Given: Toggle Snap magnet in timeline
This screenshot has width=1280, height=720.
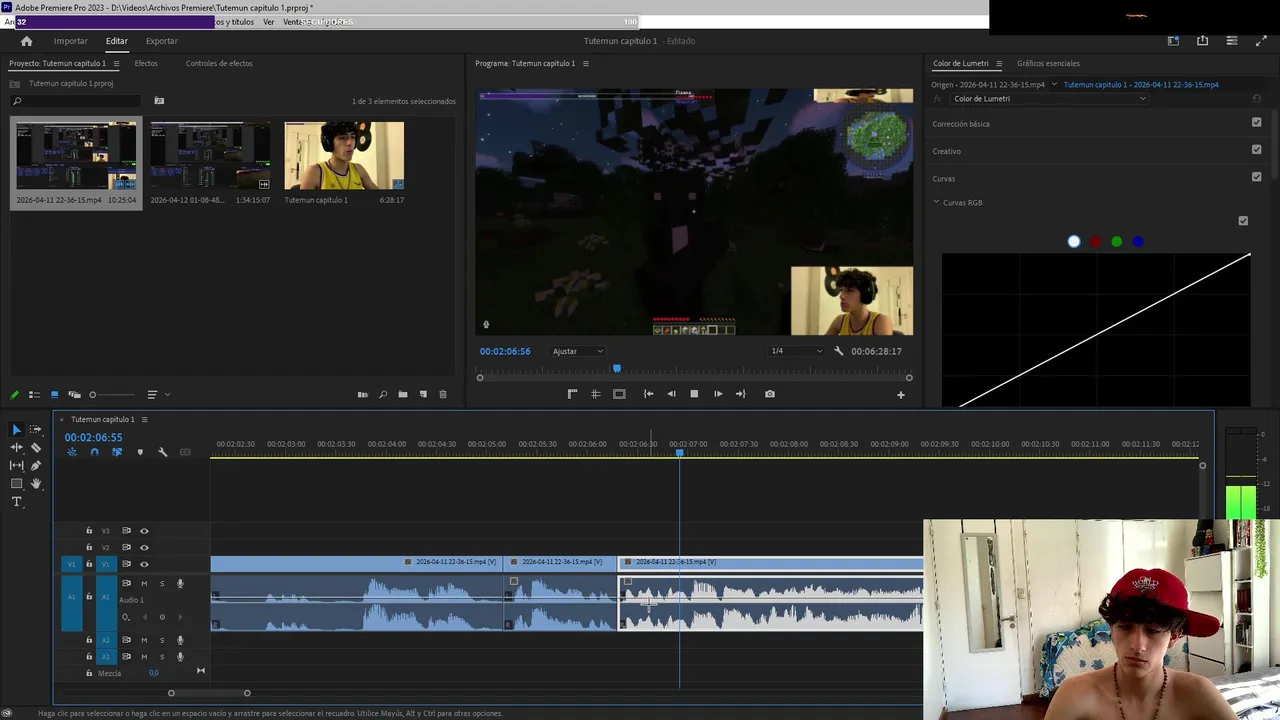Looking at the screenshot, I should pyautogui.click(x=94, y=452).
